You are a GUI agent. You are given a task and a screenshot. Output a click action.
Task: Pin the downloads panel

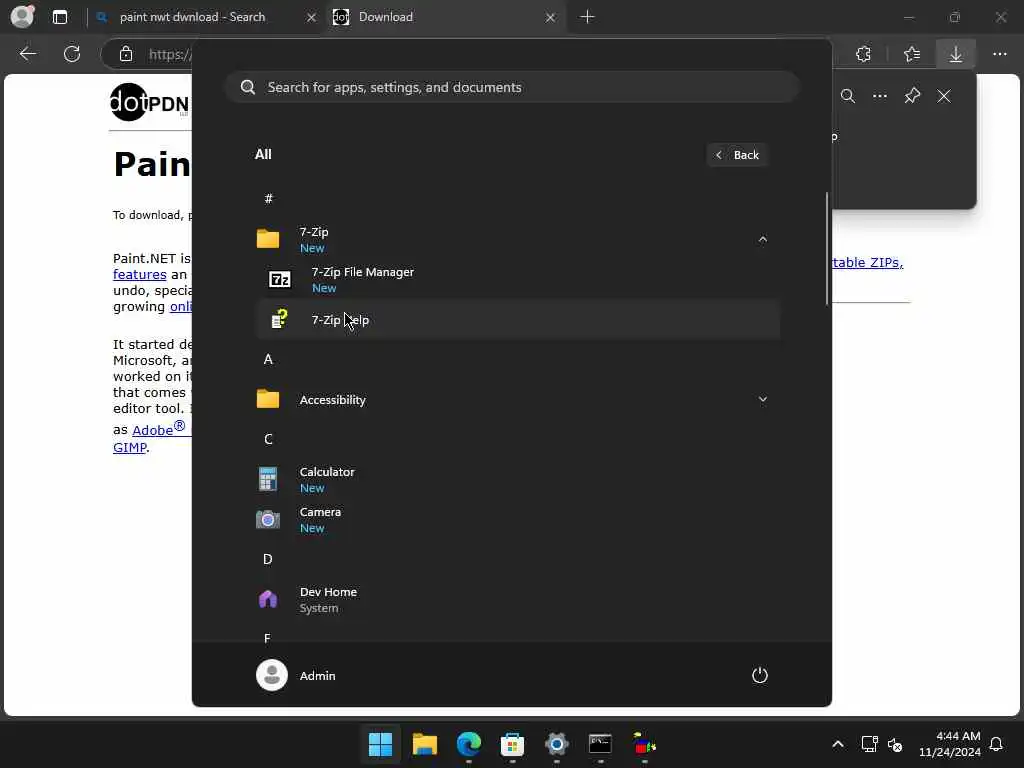pos(912,97)
